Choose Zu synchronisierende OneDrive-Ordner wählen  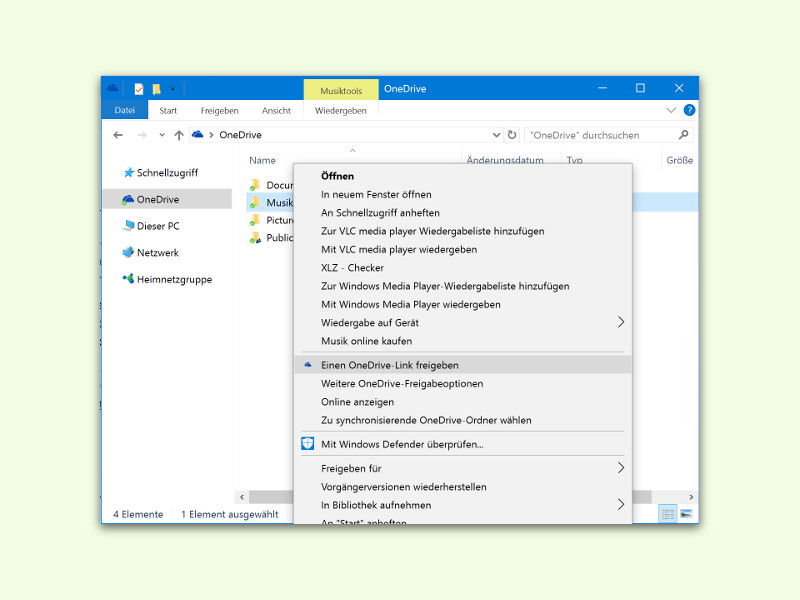(463, 420)
